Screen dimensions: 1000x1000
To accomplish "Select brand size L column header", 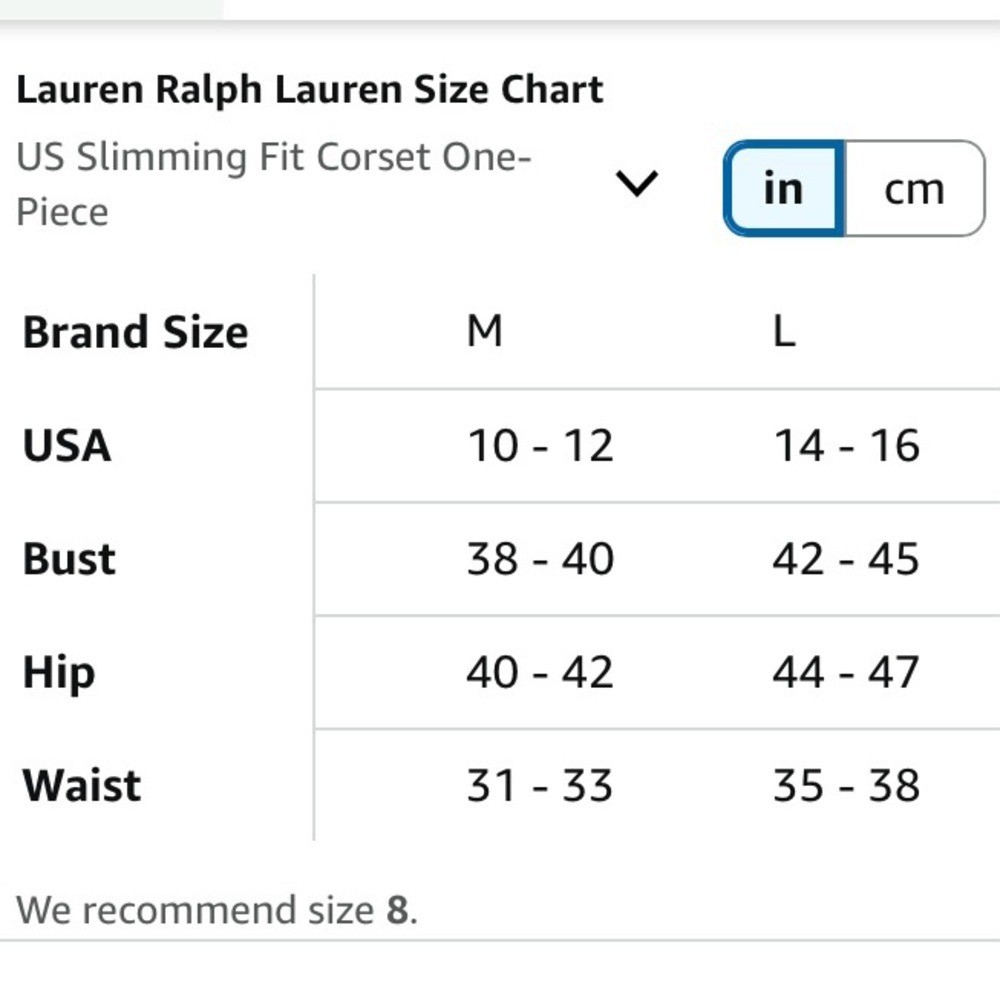I will [784, 332].
